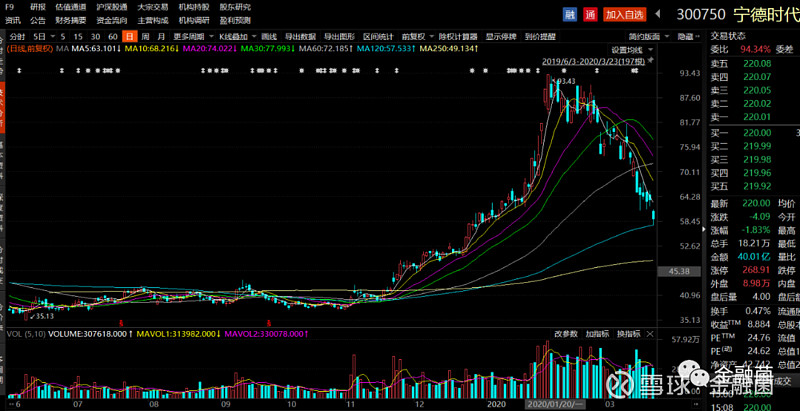Viewport: 800px width, 411px height.
Task: Click the blue 融 margin badge
Action: [569, 14]
